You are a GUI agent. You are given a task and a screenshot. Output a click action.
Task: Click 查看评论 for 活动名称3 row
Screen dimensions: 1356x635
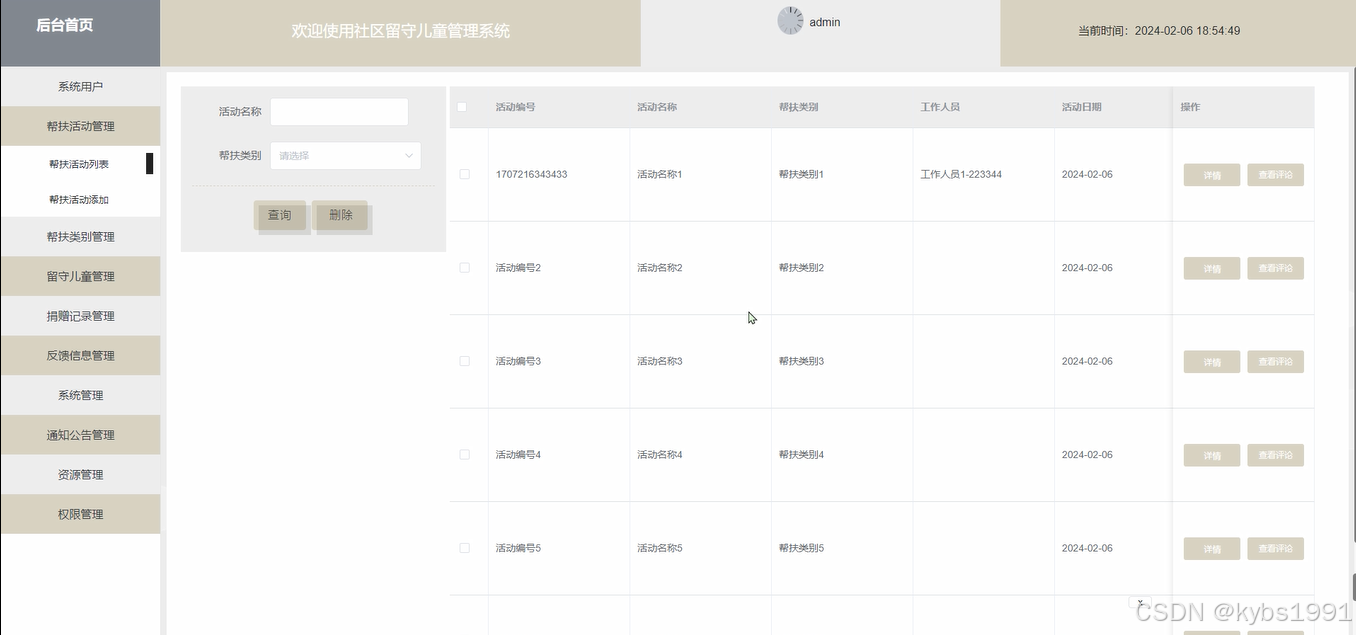(1275, 362)
